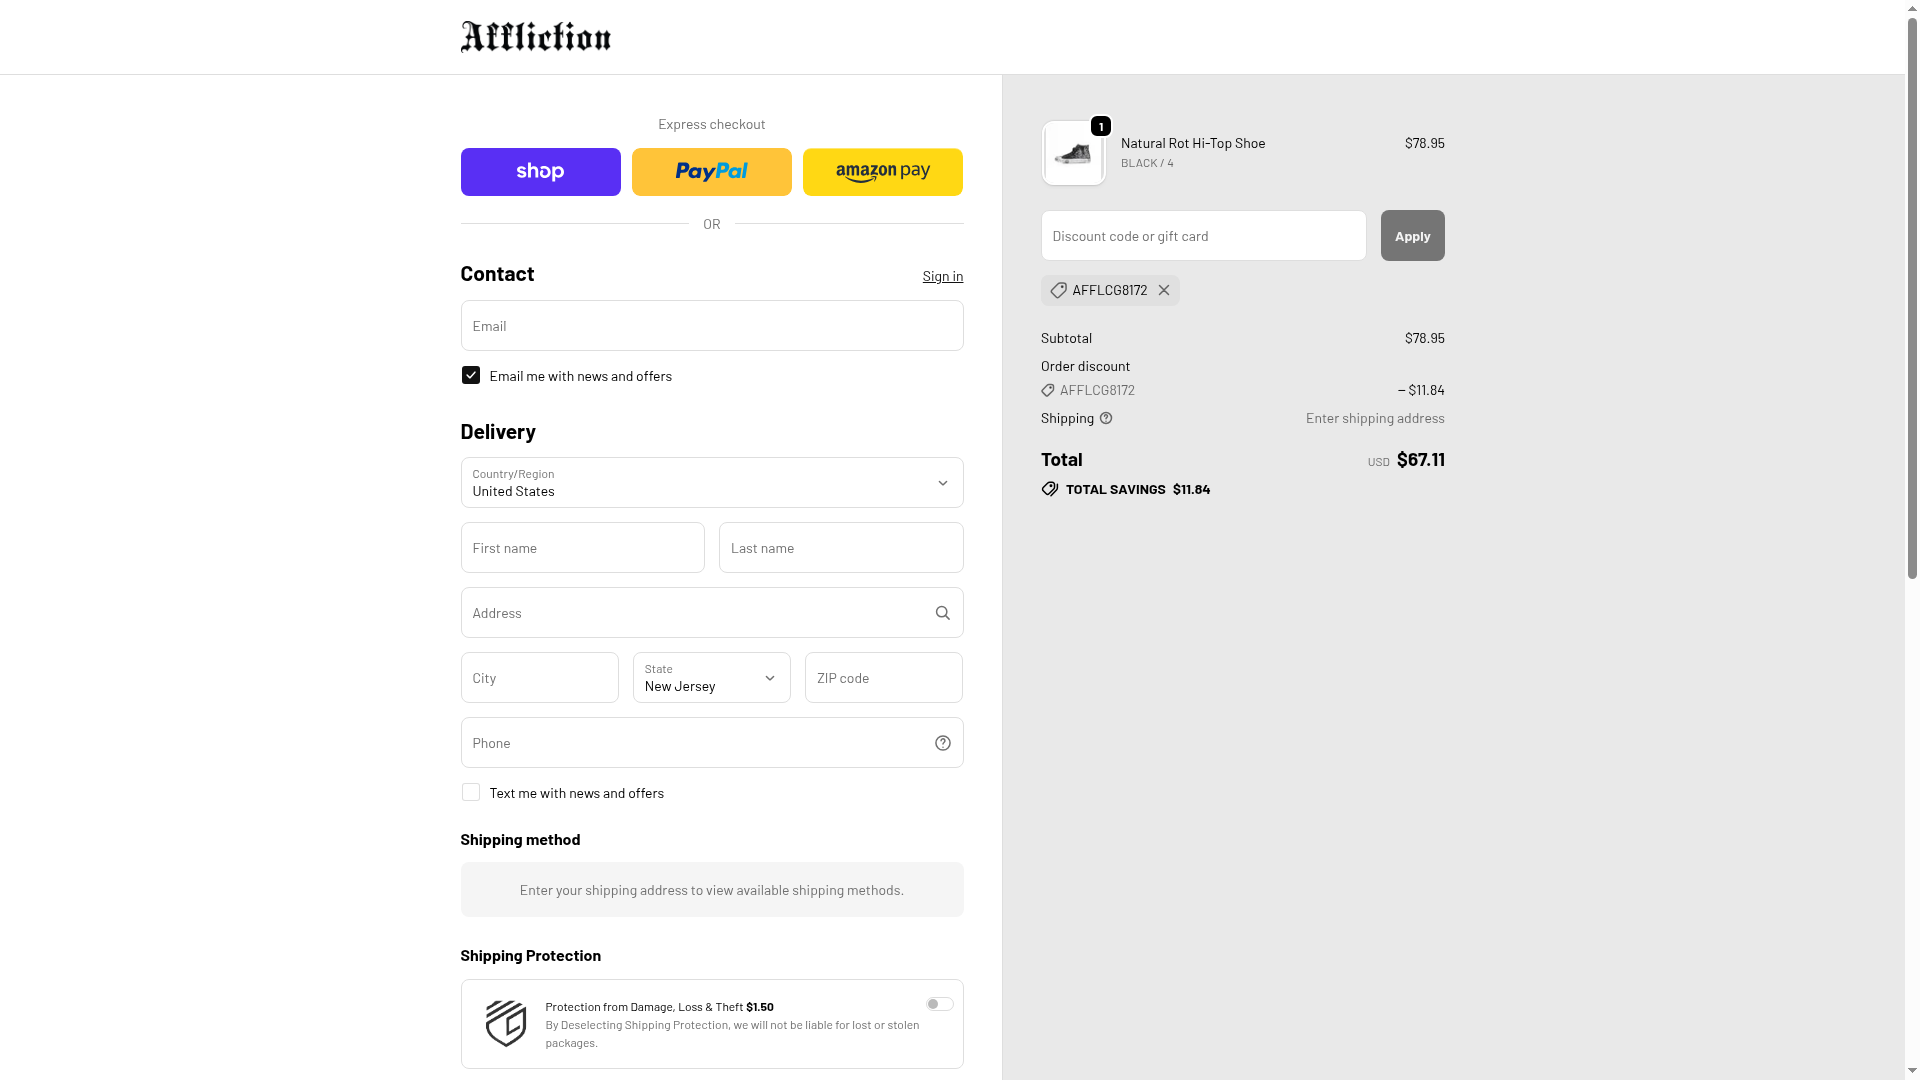The width and height of the screenshot is (1920, 1080).
Task: Enable Shipping Protection toggle
Action: [x=939, y=1004]
